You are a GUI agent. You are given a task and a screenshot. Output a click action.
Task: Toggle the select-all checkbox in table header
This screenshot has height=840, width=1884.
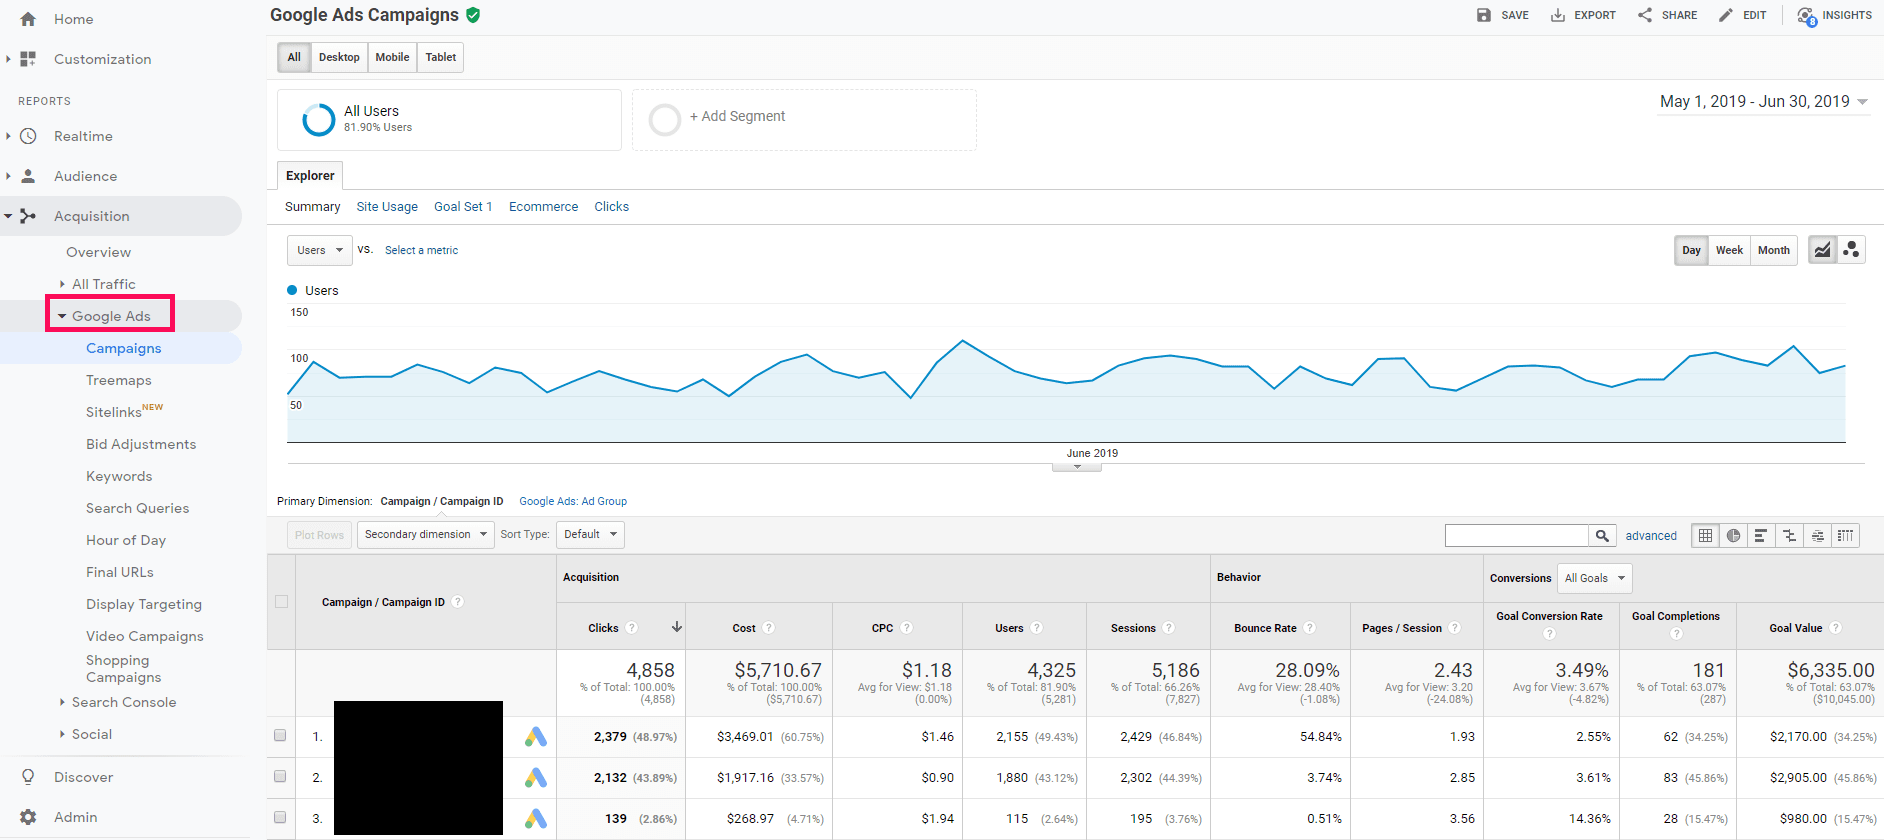[281, 602]
